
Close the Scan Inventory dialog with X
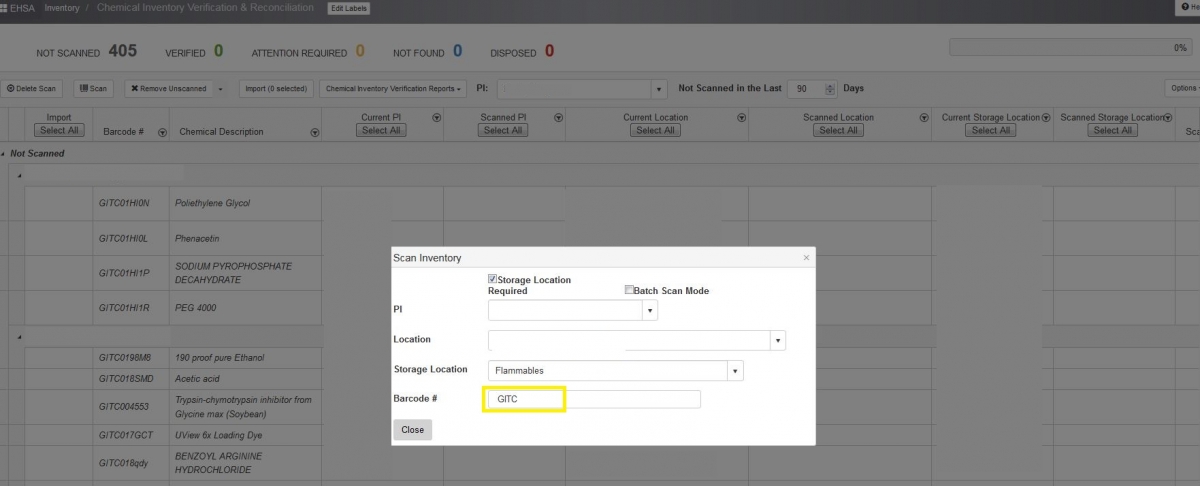(x=806, y=258)
